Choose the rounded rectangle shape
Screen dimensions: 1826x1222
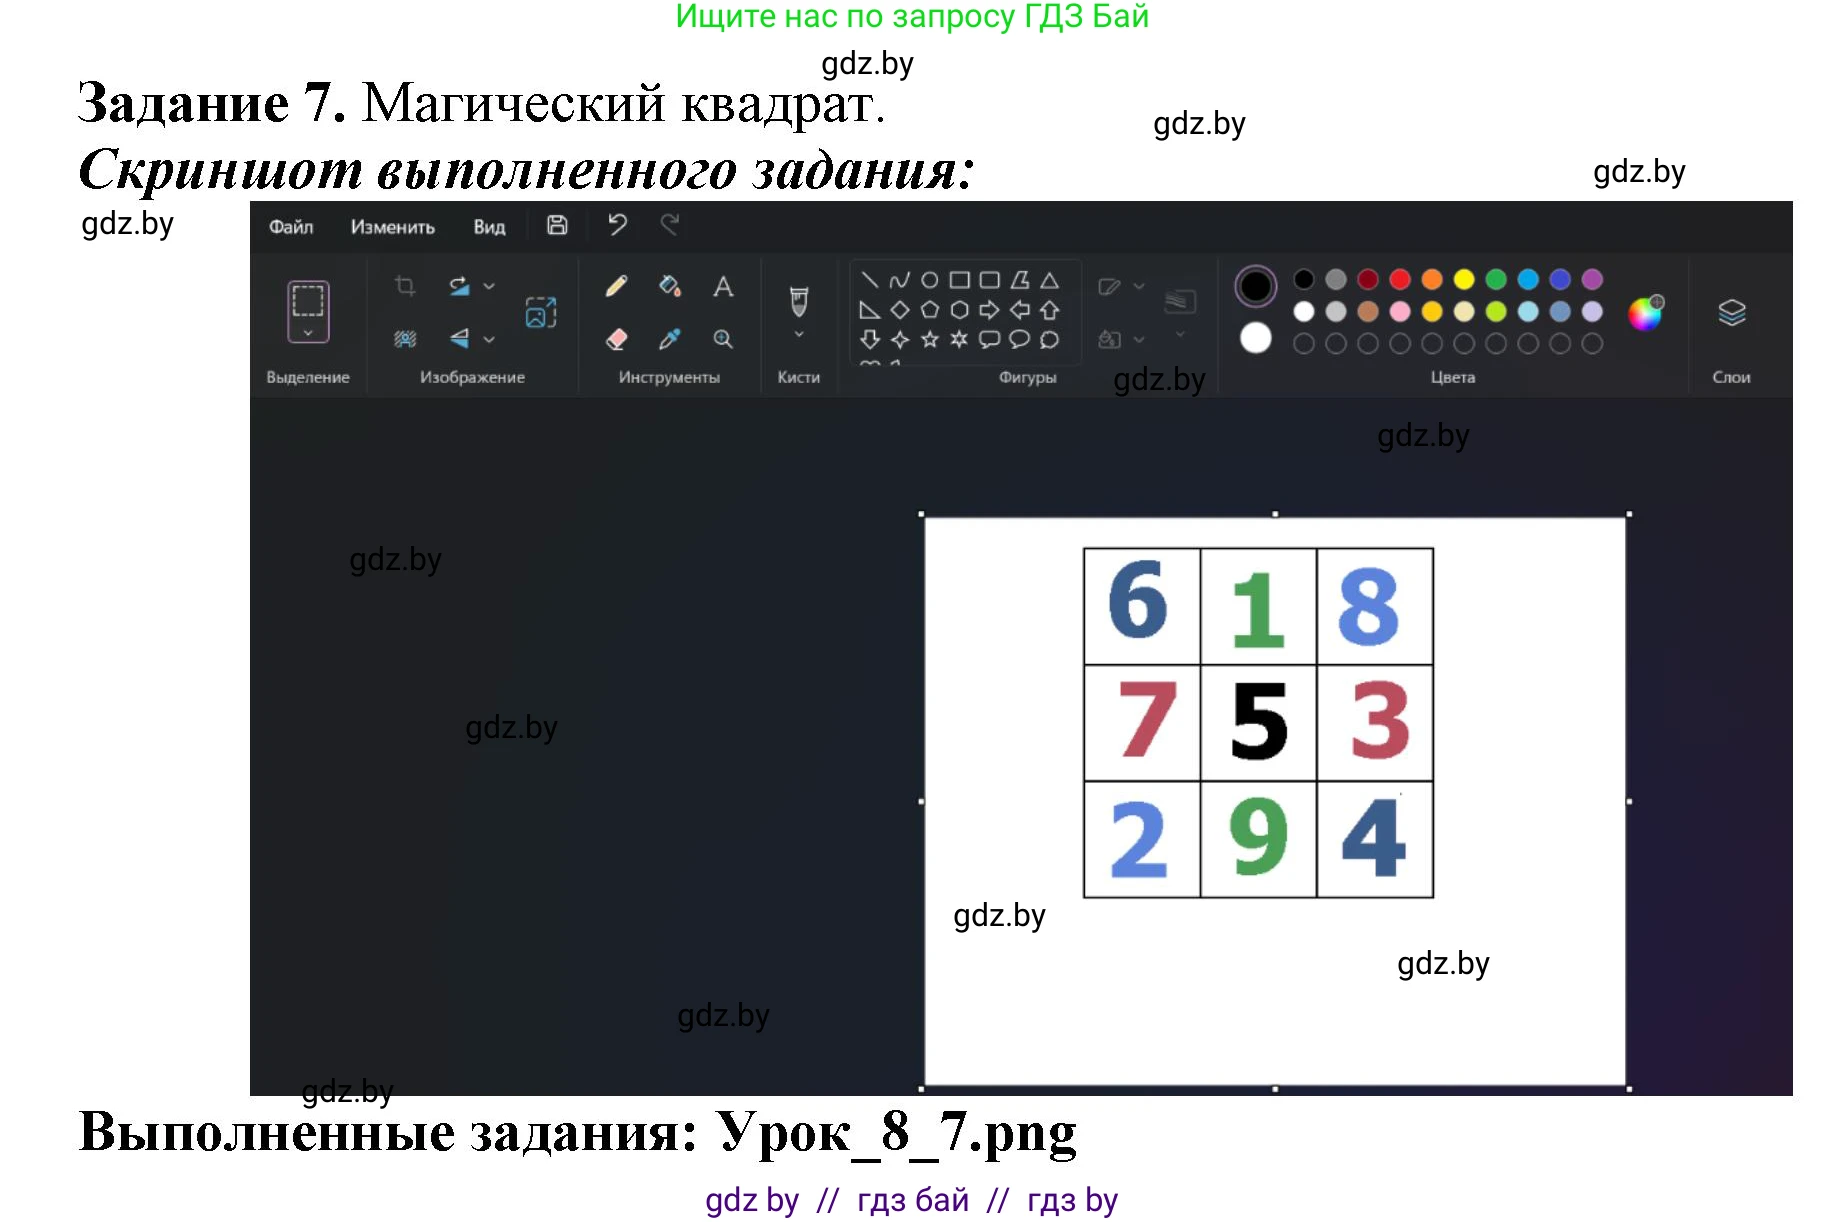click(x=990, y=280)
